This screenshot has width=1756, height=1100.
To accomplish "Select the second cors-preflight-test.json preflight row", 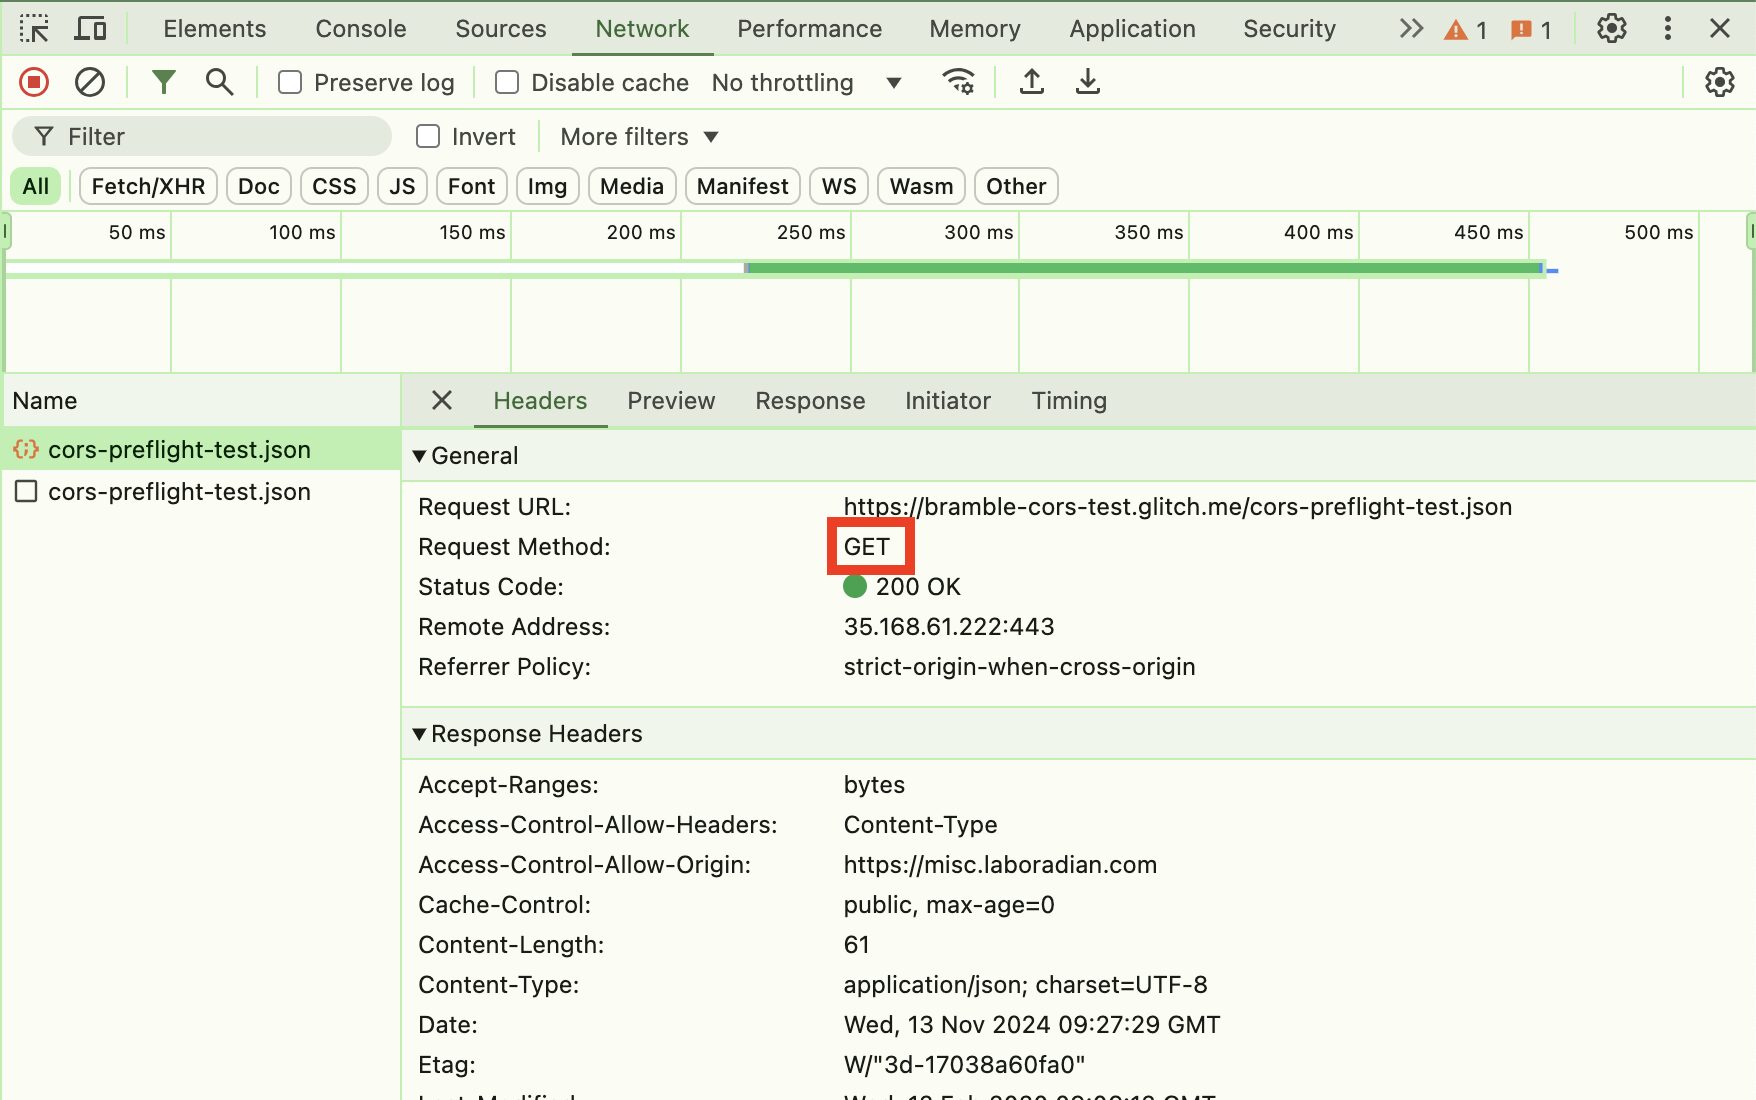I will [200, 491].
